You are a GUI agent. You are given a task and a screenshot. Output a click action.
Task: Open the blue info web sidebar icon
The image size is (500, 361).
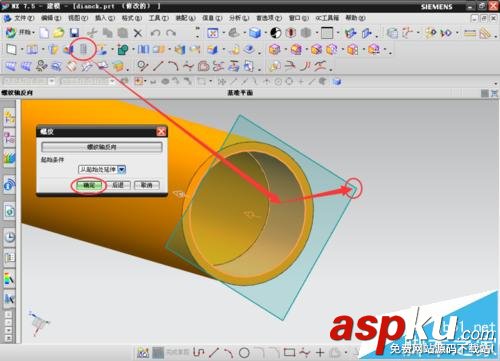coord(9,184)
